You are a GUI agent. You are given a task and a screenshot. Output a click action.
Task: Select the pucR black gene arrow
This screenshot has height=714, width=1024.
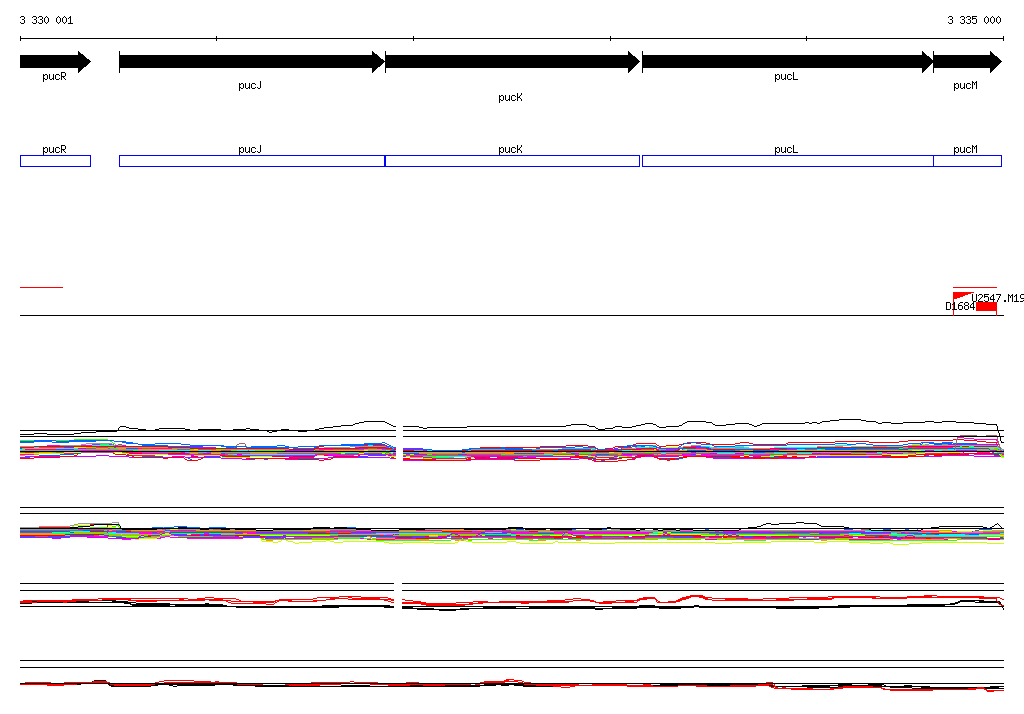click(56, 62)
